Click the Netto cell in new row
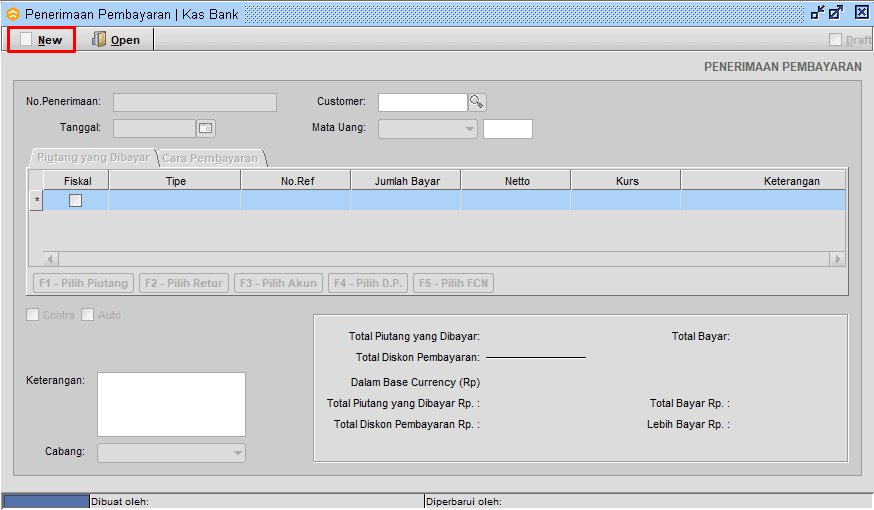This screenshot has height=510, width=874. pos(516,200)
